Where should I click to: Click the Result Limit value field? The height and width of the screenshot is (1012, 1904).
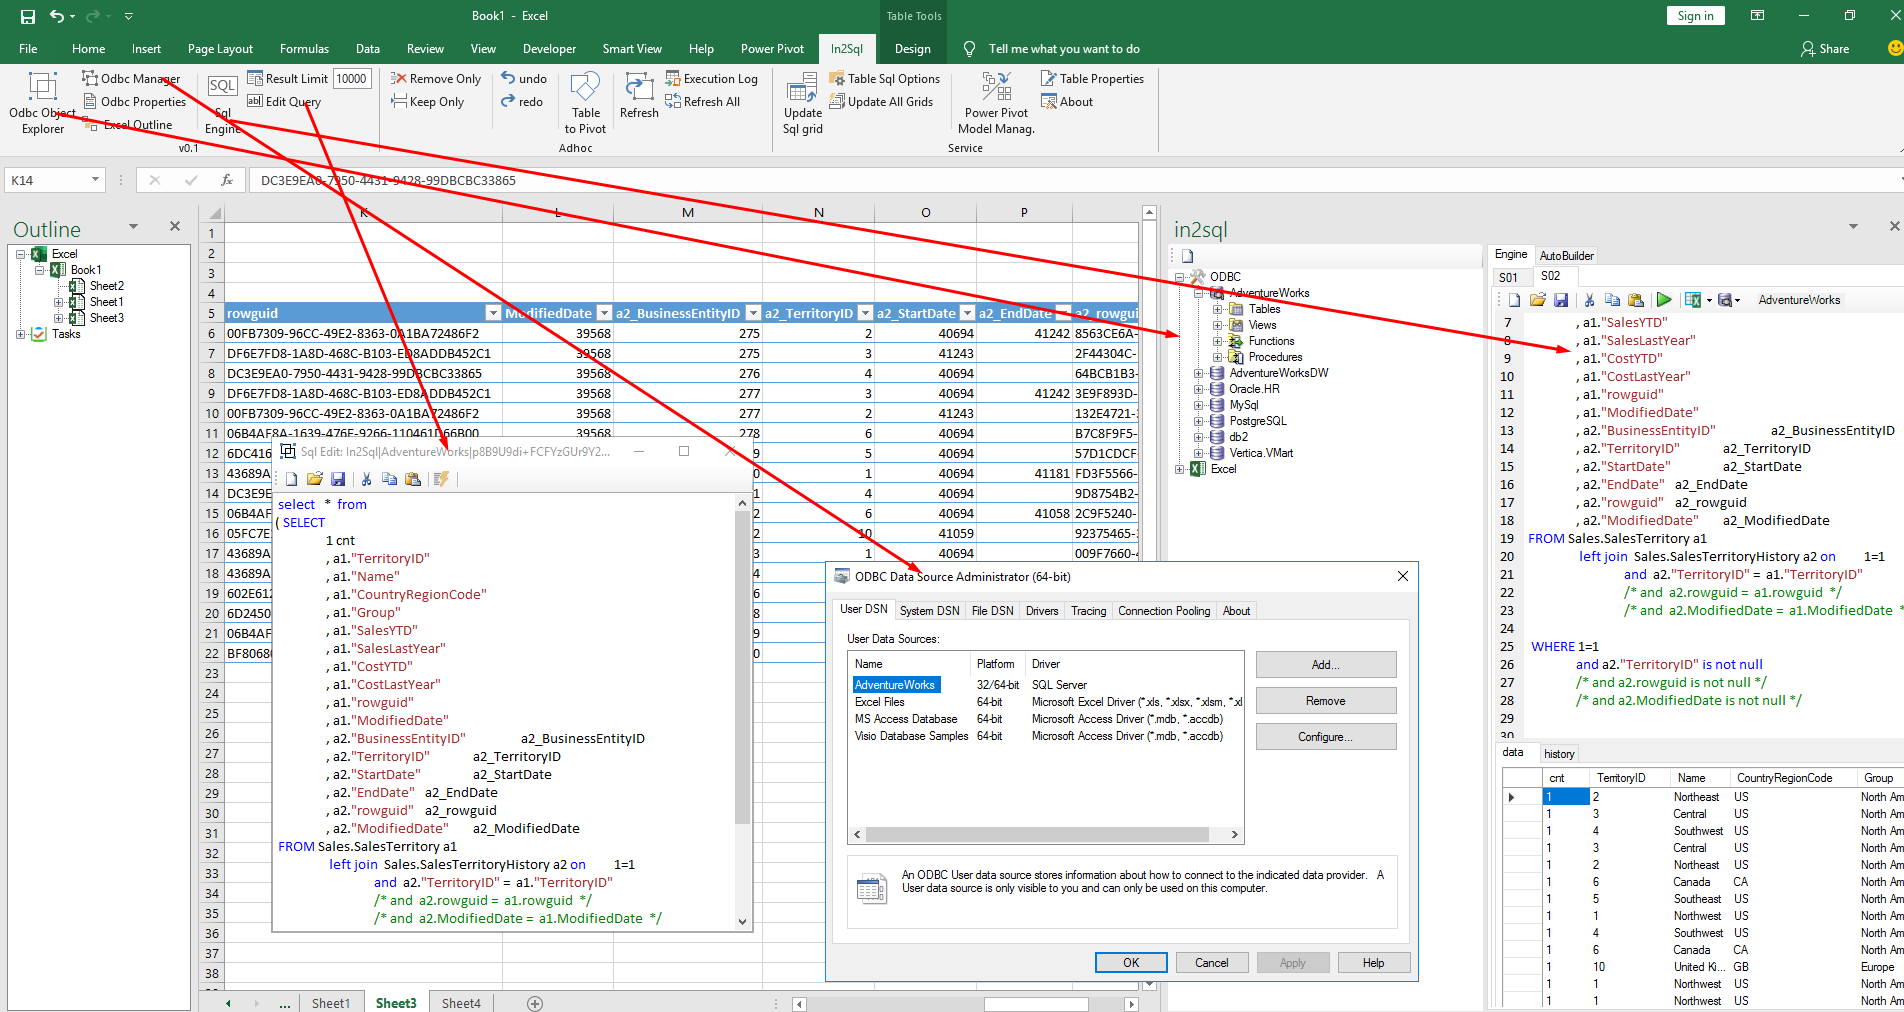click(x=351, y=78)
